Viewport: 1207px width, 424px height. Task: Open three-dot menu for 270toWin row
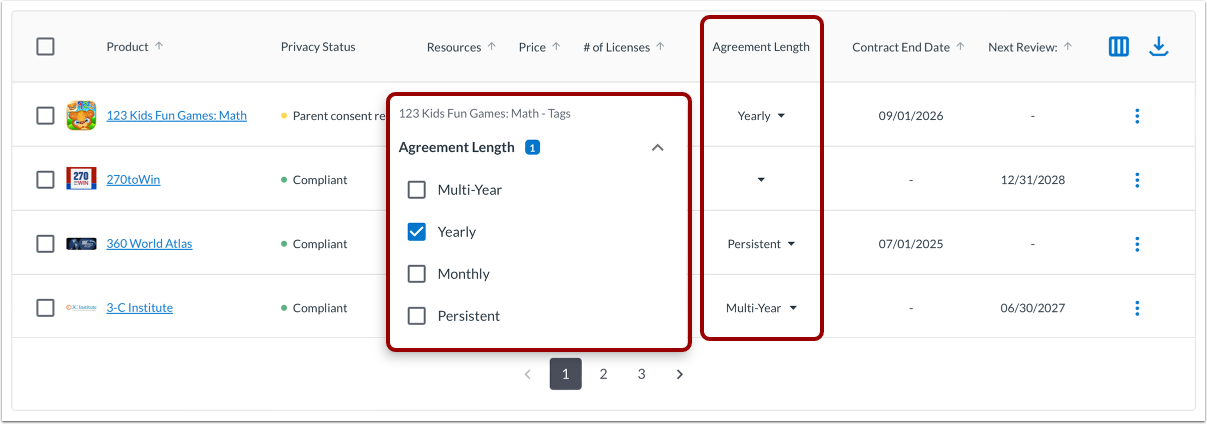coord(1137,180)
